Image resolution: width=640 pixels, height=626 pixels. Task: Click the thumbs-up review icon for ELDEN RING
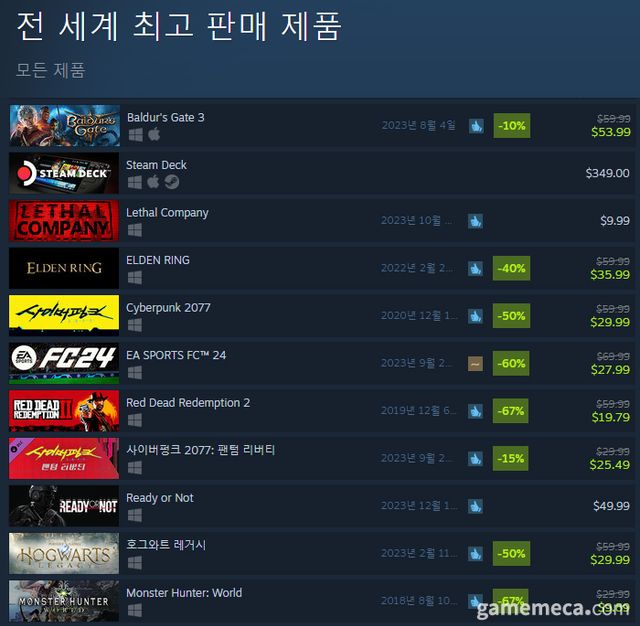tap(475, 269)
